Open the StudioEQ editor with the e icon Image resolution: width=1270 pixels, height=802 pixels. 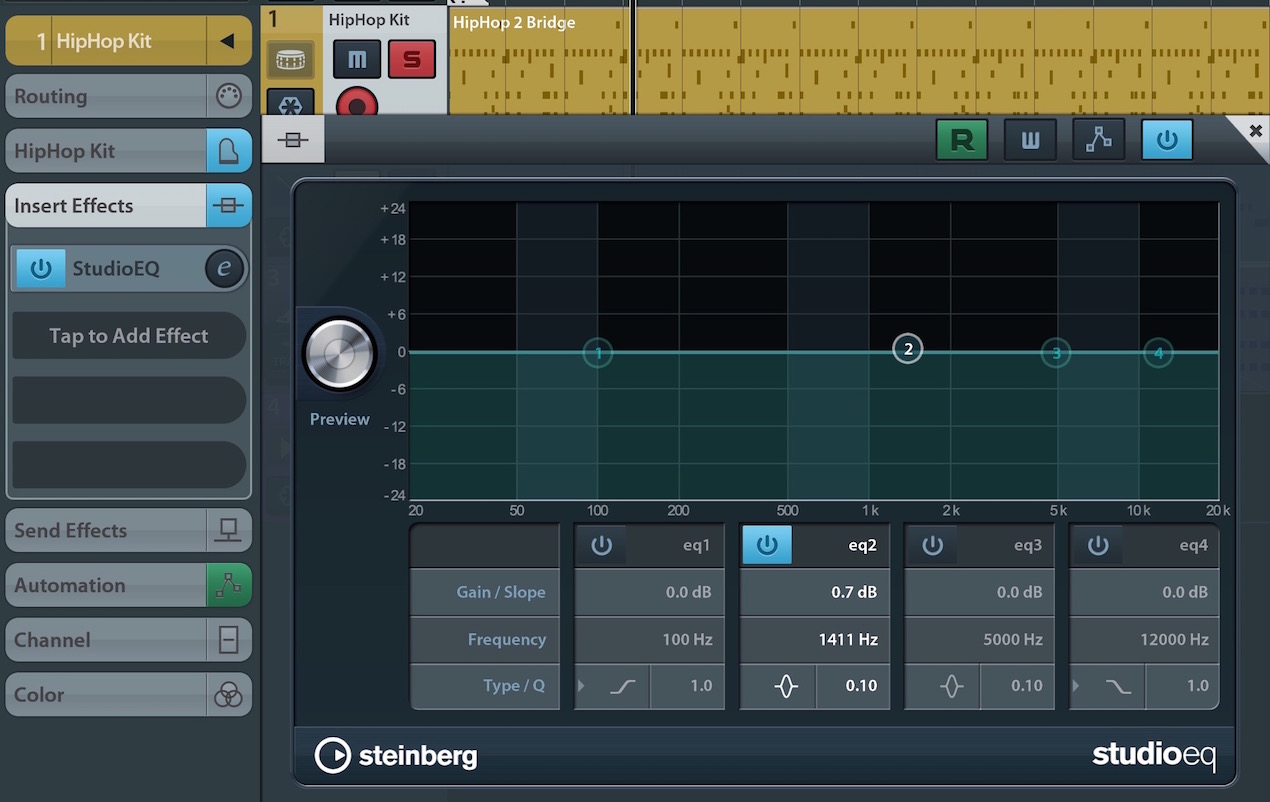pyautogui.click(x=224, y=269)
